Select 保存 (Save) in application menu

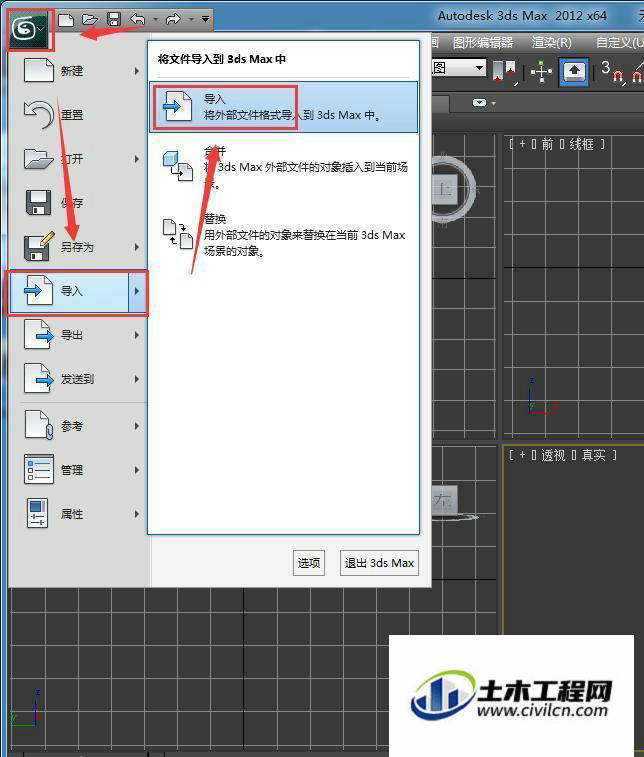[x=77, y=203]
